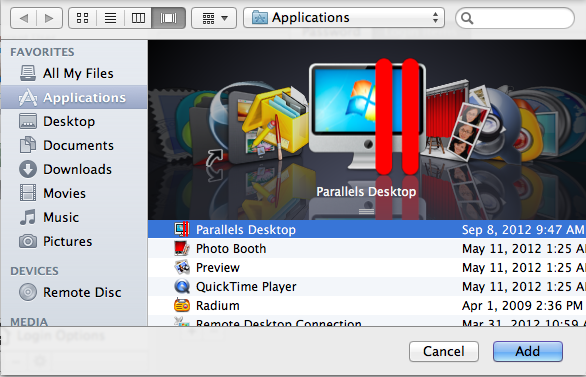The height and width of the screenshot is (377, 586).
Task: Click Apr 1, 2009 2:36 PM date
Action: tap(522, 306)
